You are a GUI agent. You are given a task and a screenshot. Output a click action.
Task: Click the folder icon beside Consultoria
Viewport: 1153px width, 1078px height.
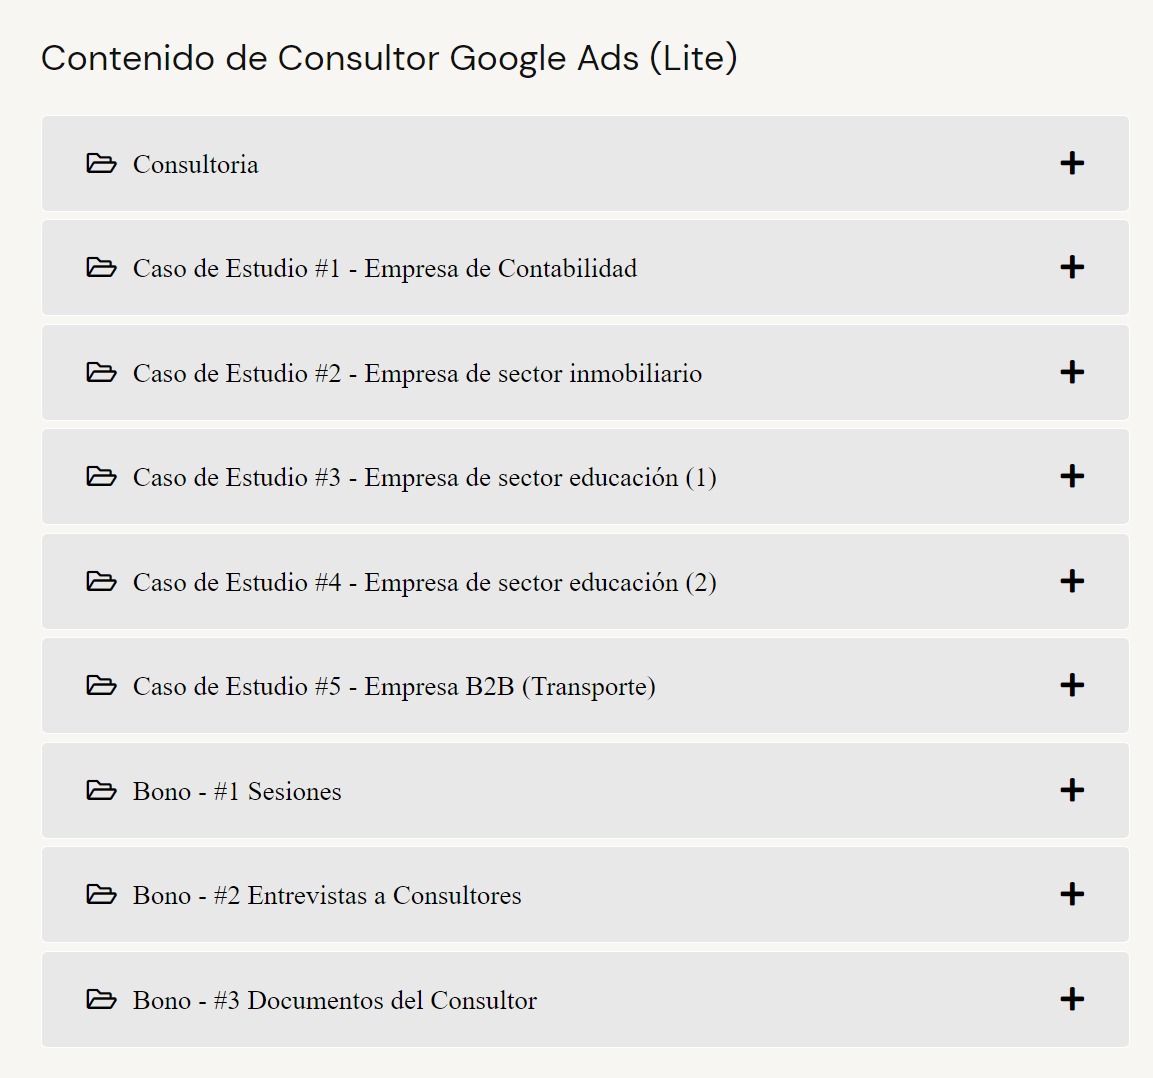101,164
